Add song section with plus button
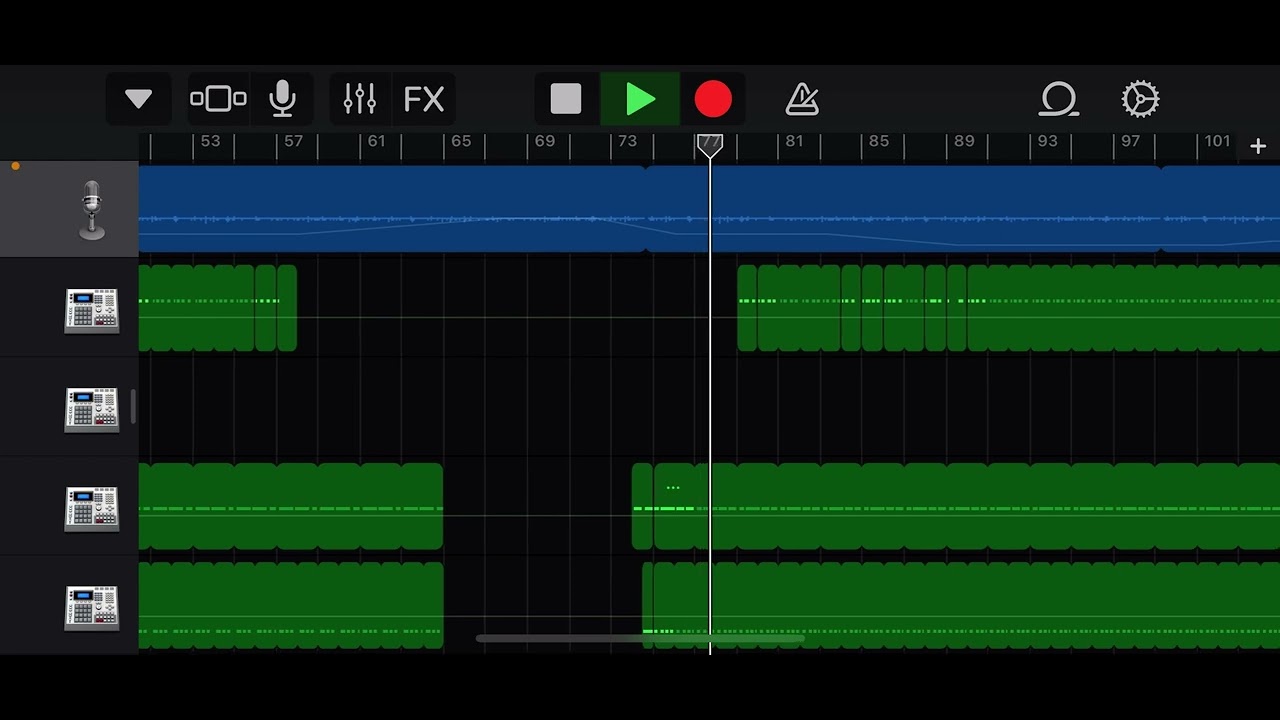The width and height of the screenshot is (1280, 720). point(1258,146)
